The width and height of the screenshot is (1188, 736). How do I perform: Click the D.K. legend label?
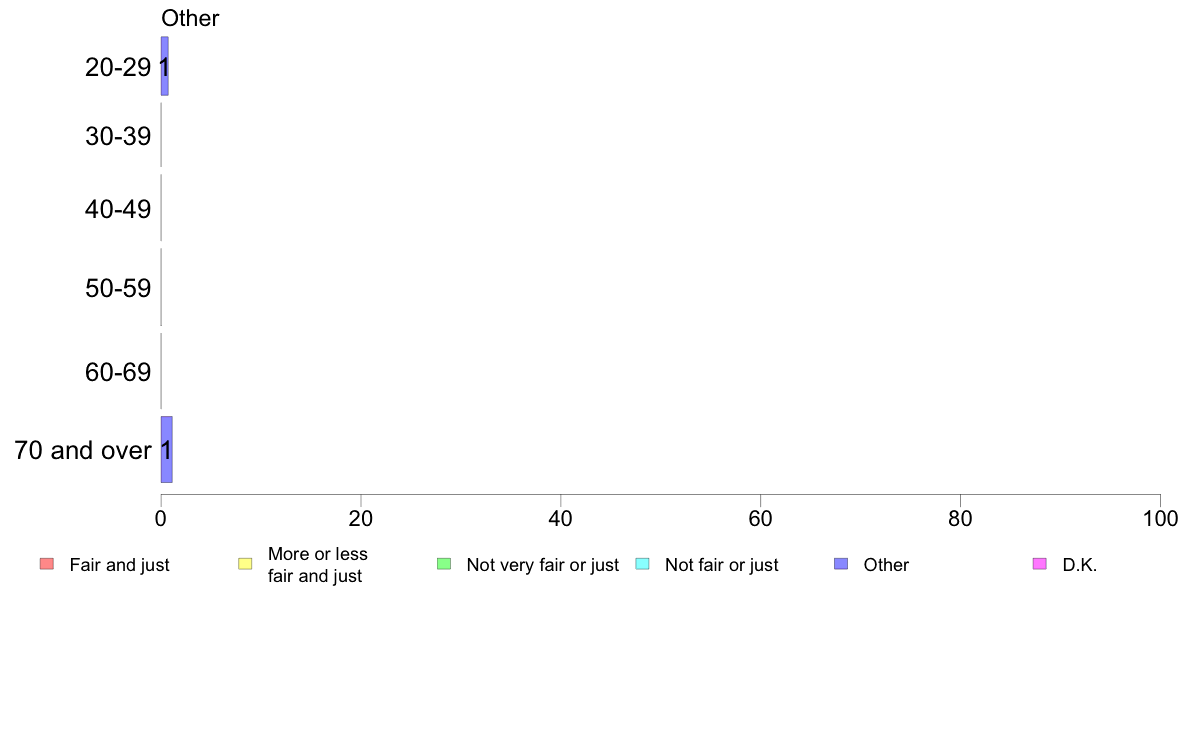(1080, 565)
